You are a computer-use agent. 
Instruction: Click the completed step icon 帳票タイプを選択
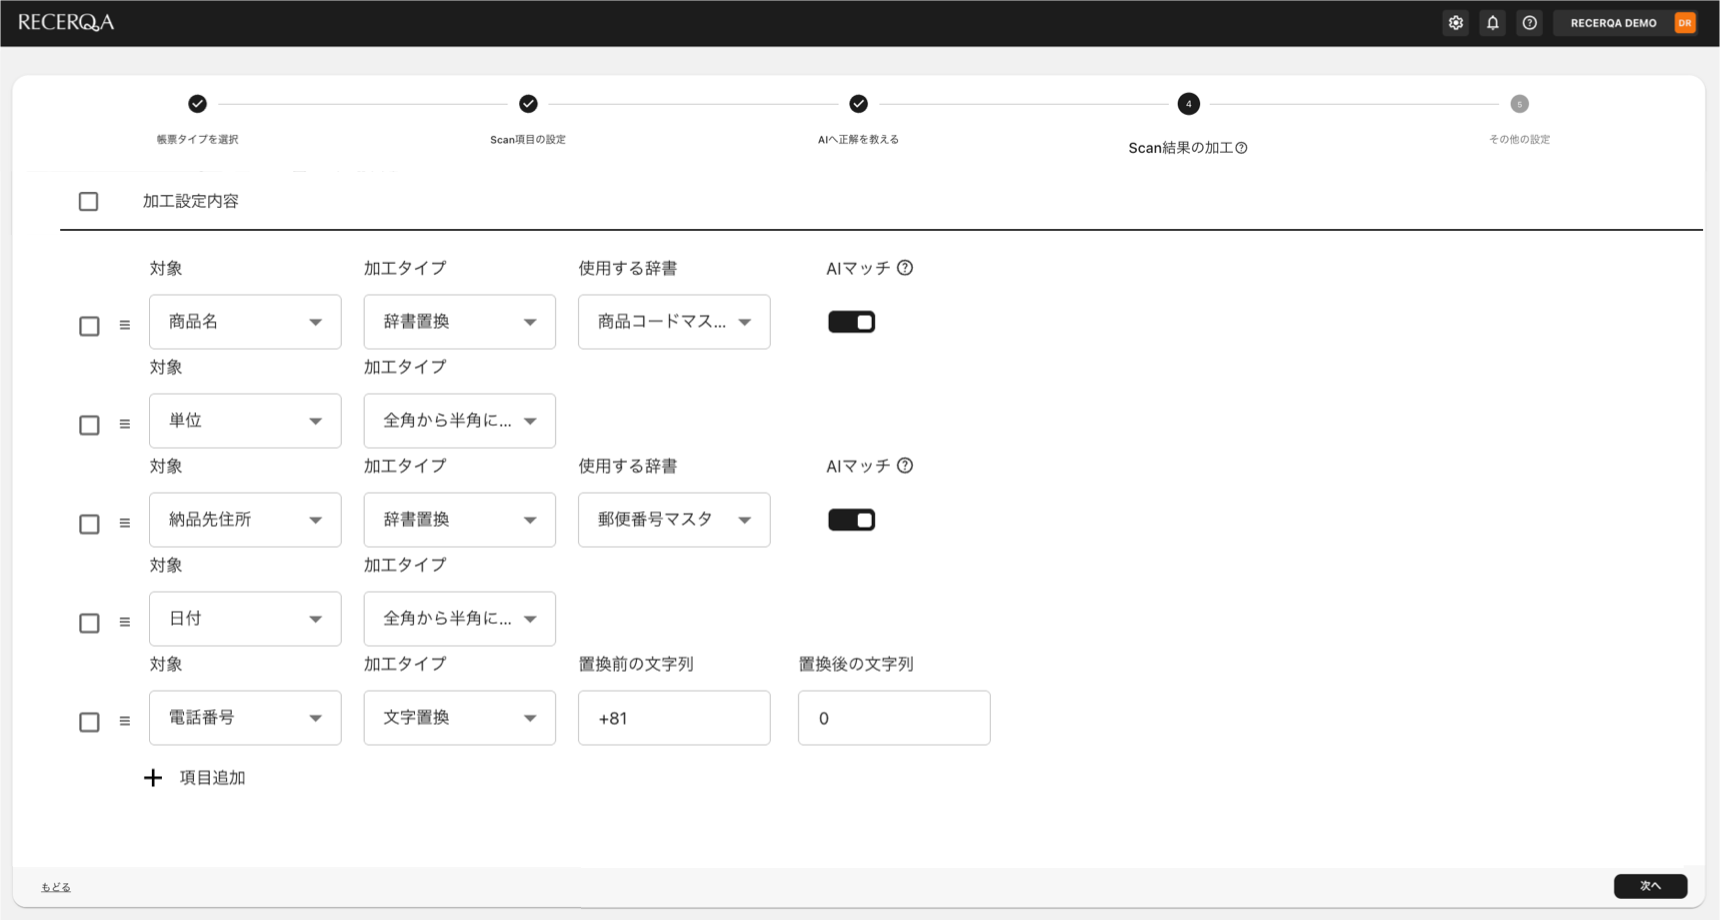(197, 104)
